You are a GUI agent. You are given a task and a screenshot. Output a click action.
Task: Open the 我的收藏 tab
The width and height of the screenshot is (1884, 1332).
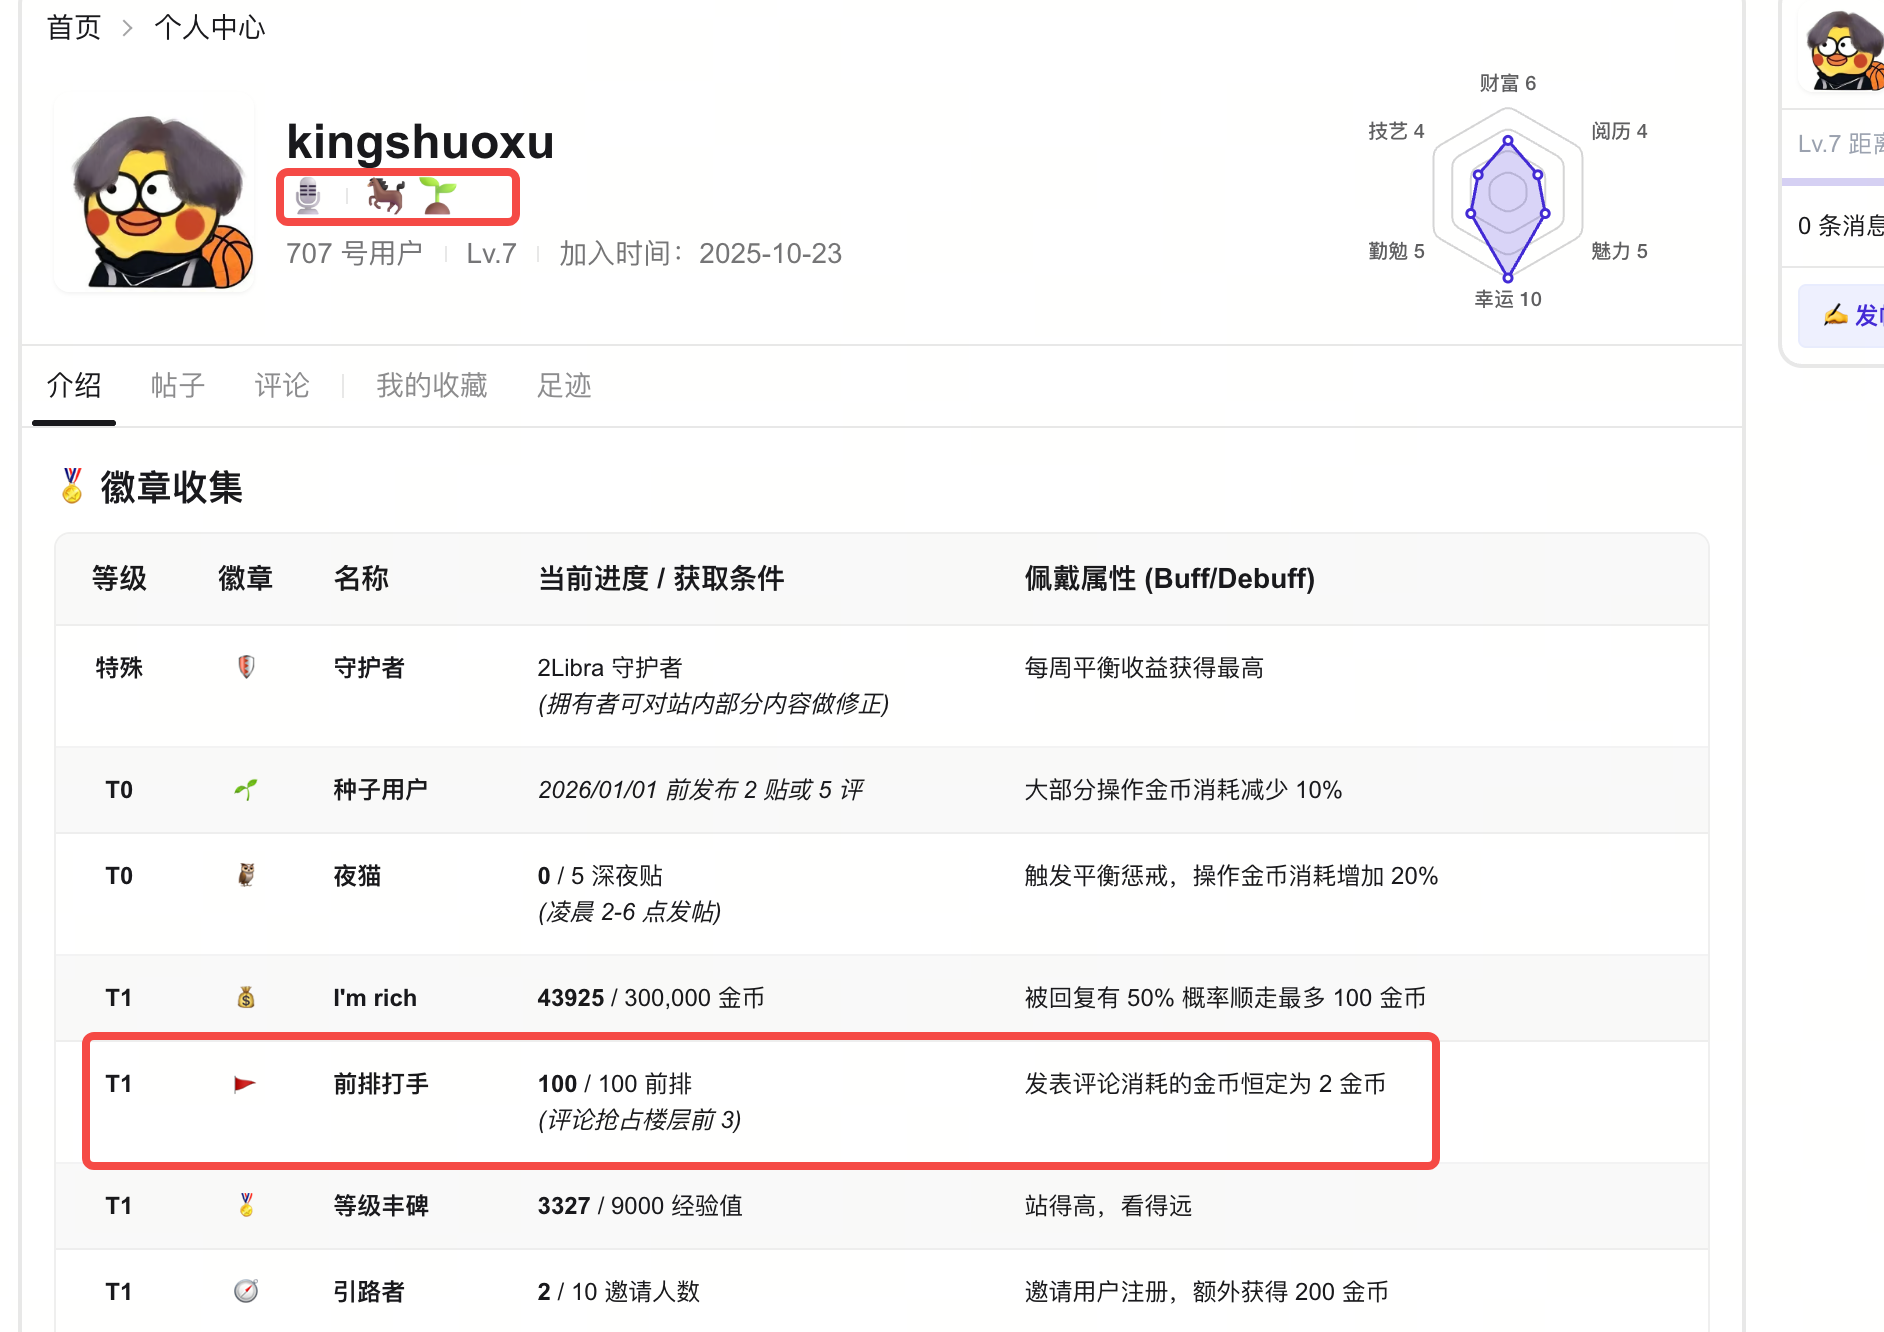(x=432, y=386)
